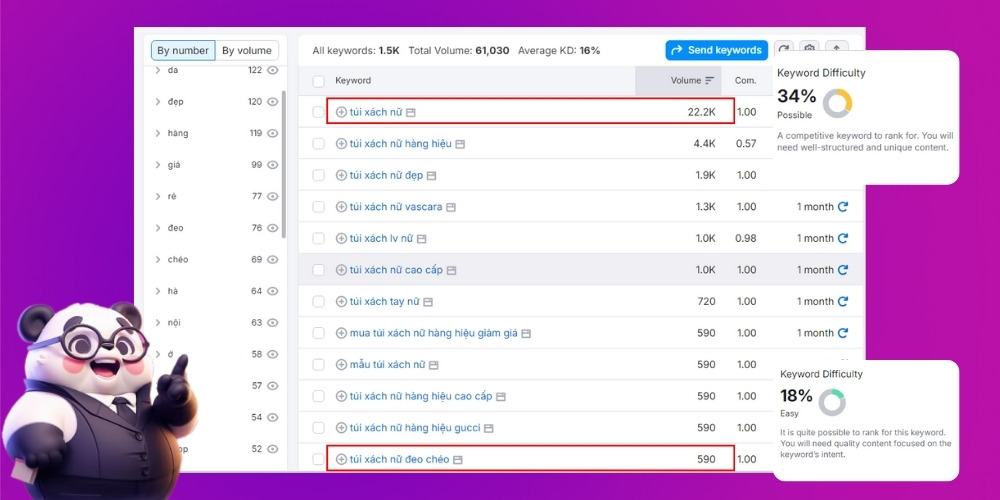Tick the checkbox for 'túi xách nữ hàng hiệu'

[318, 144]
